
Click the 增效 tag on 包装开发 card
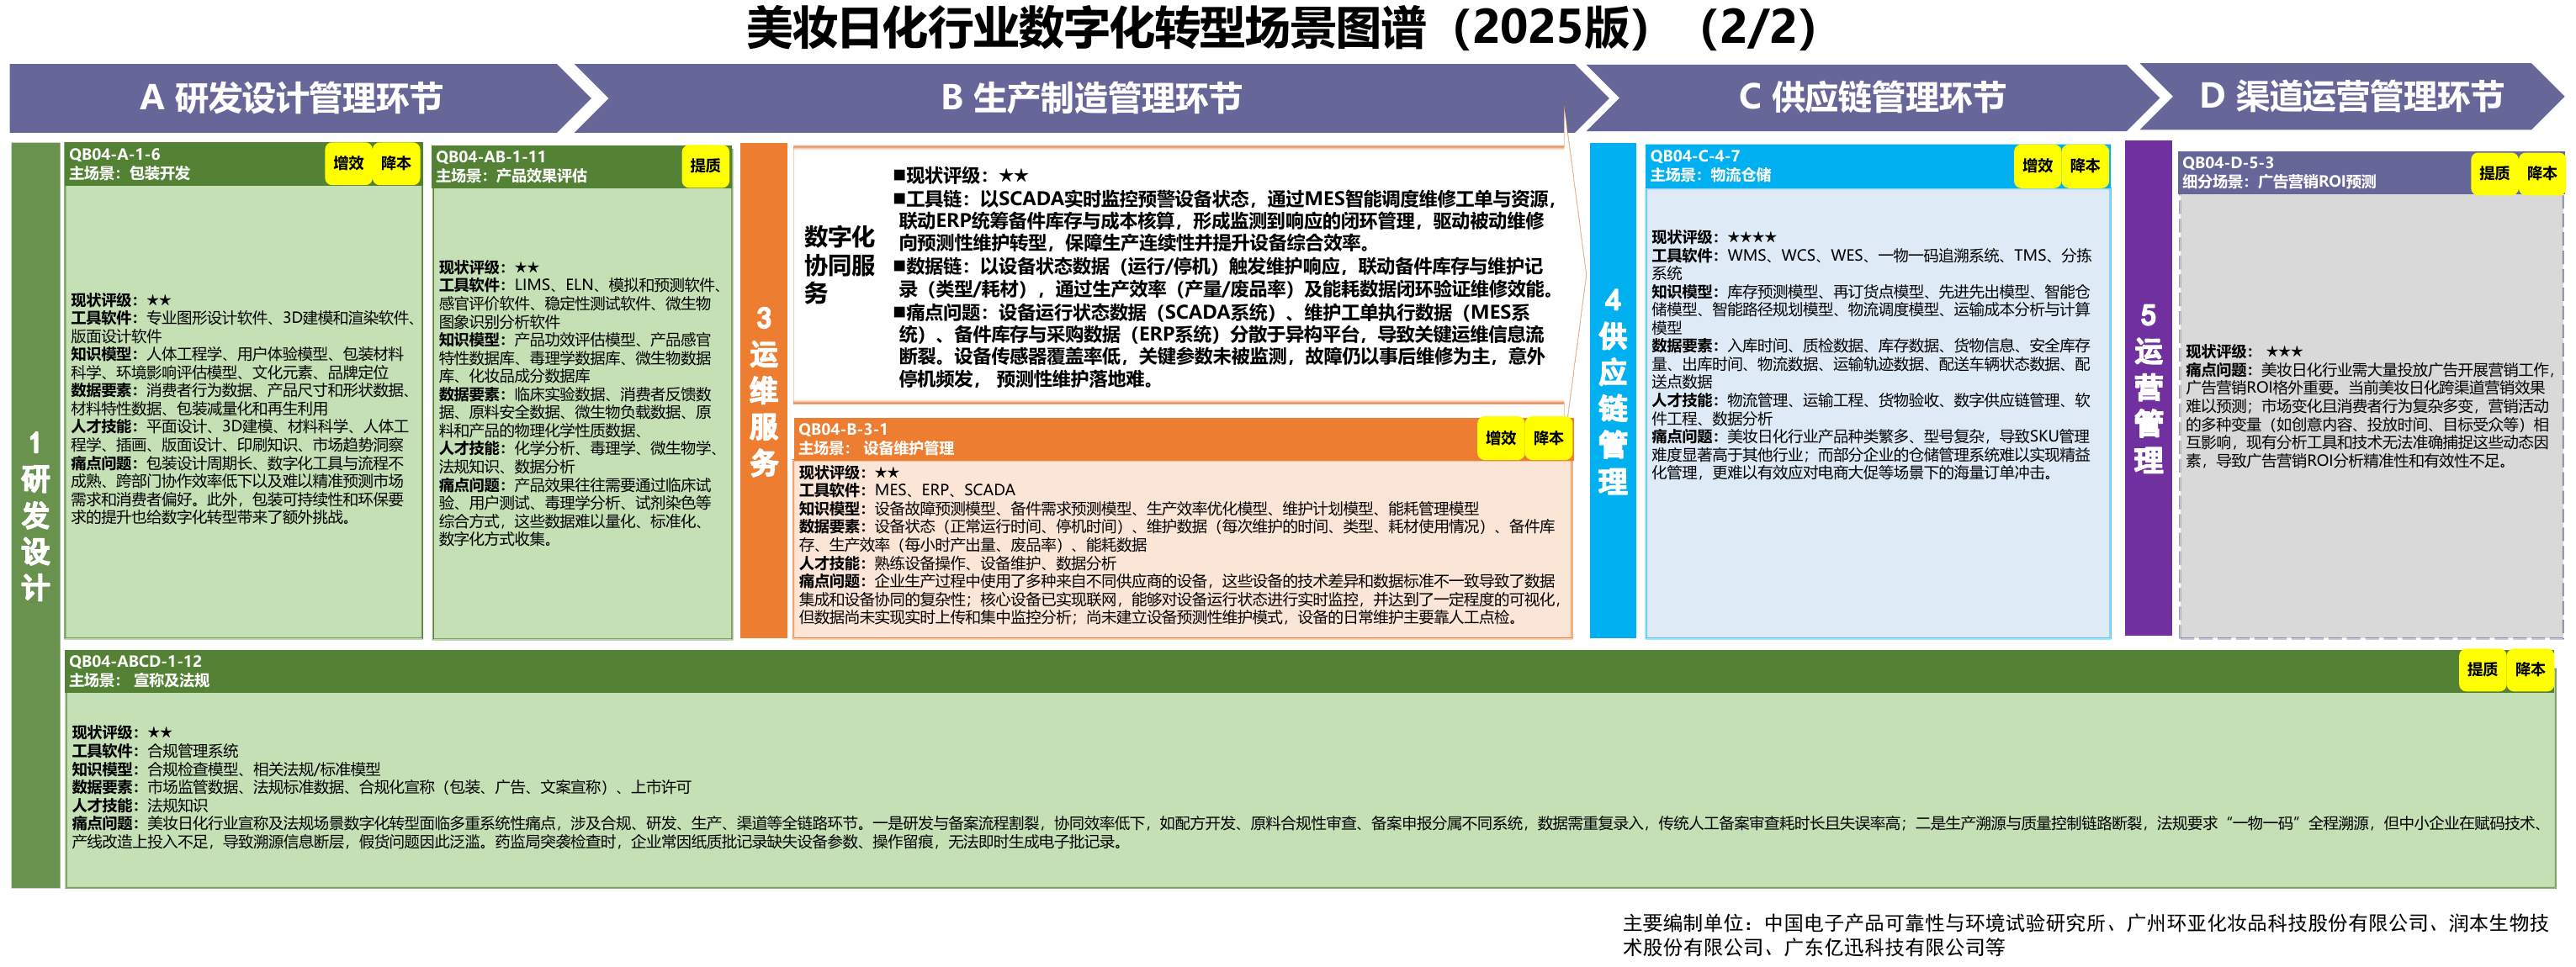[348, 163]
